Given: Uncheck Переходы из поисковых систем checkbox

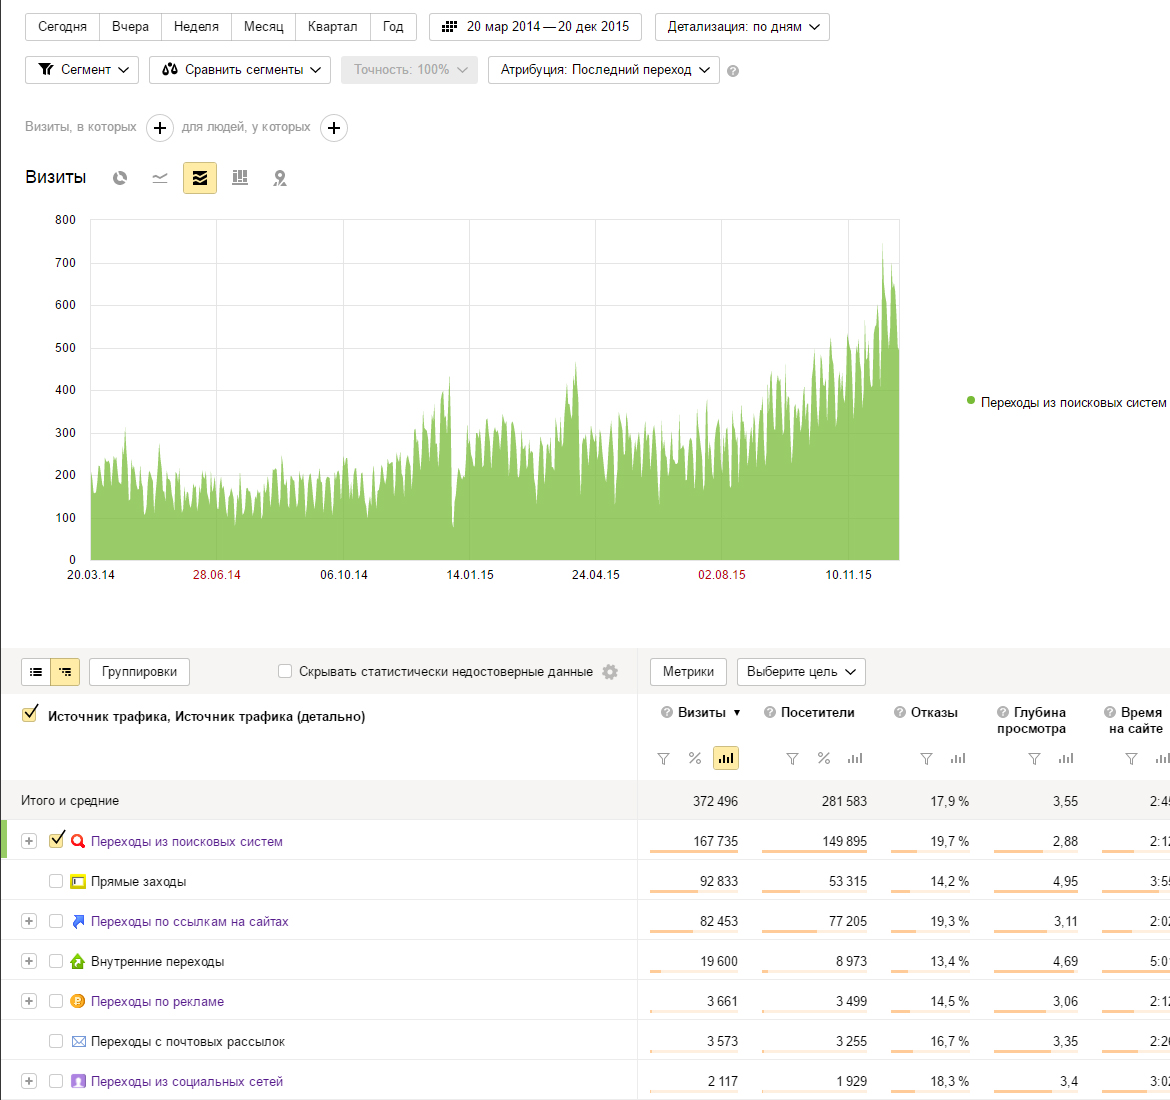Looking at the screenshot, I should click(x=57, y=840).
